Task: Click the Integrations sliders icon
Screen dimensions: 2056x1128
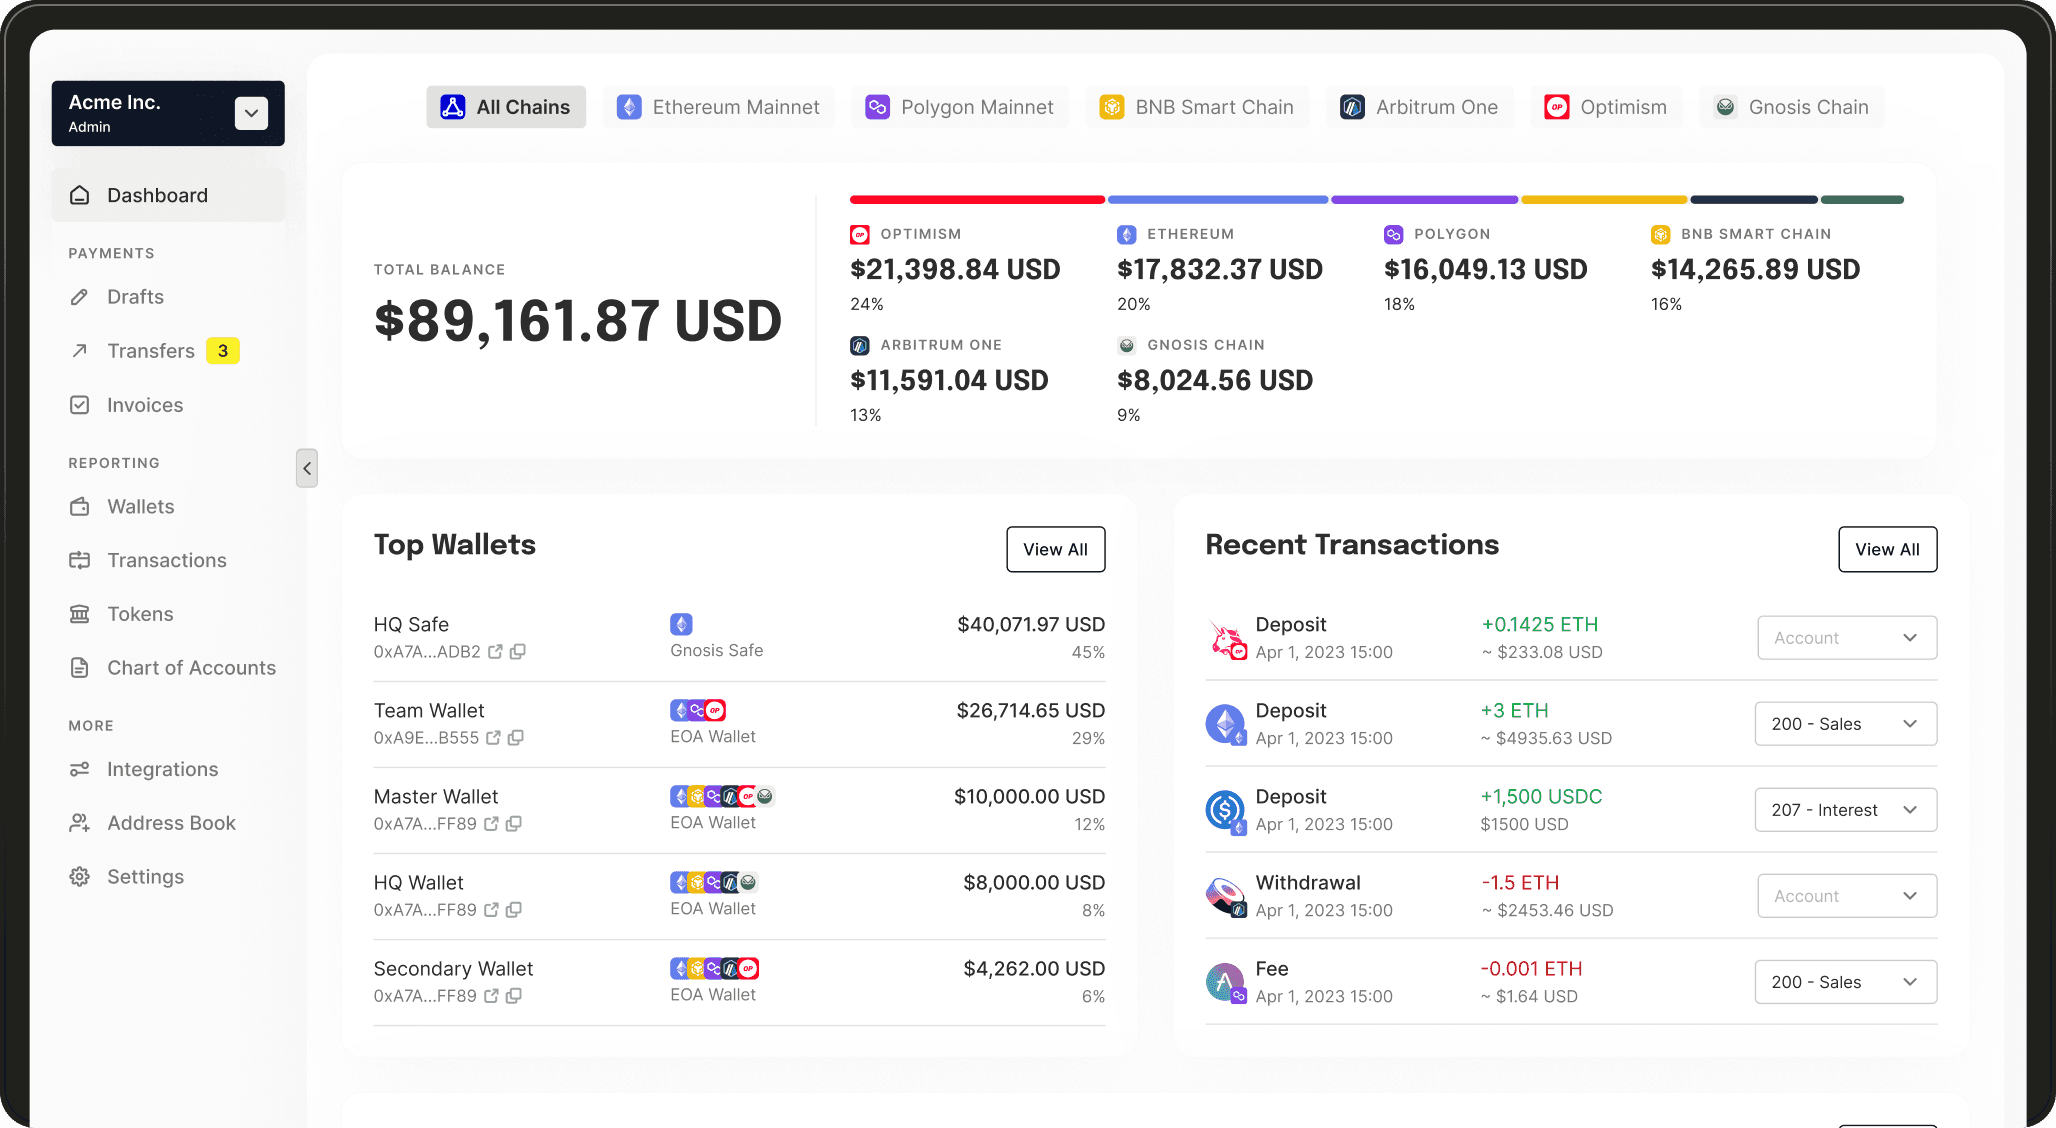Action: 80,769
